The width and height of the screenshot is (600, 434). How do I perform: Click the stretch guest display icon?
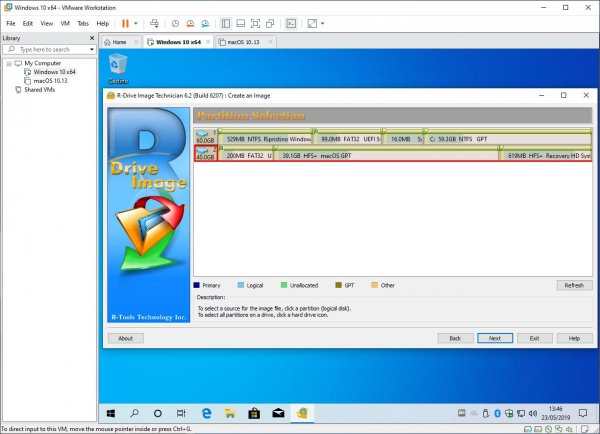coord(312,24)
